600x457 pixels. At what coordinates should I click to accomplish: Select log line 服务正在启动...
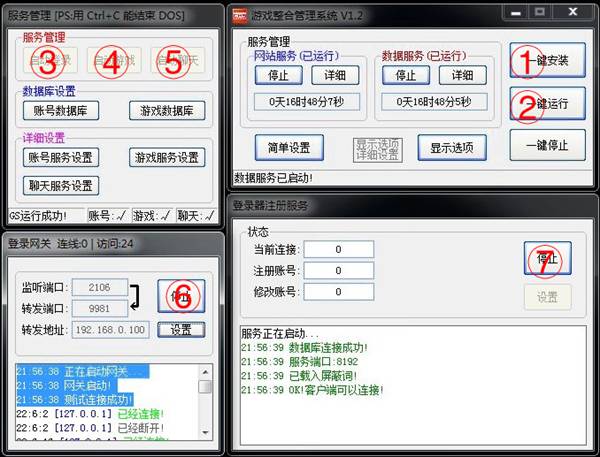[x=280, y=334]
